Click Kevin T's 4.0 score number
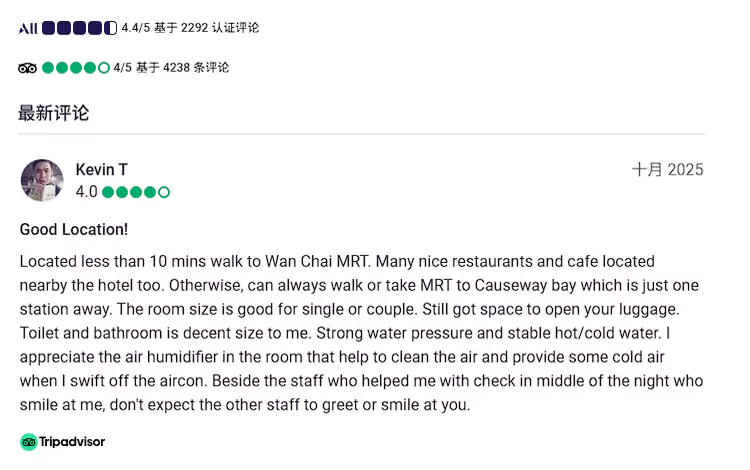This screenshot has height=470, width=750. tap(86, 192)
